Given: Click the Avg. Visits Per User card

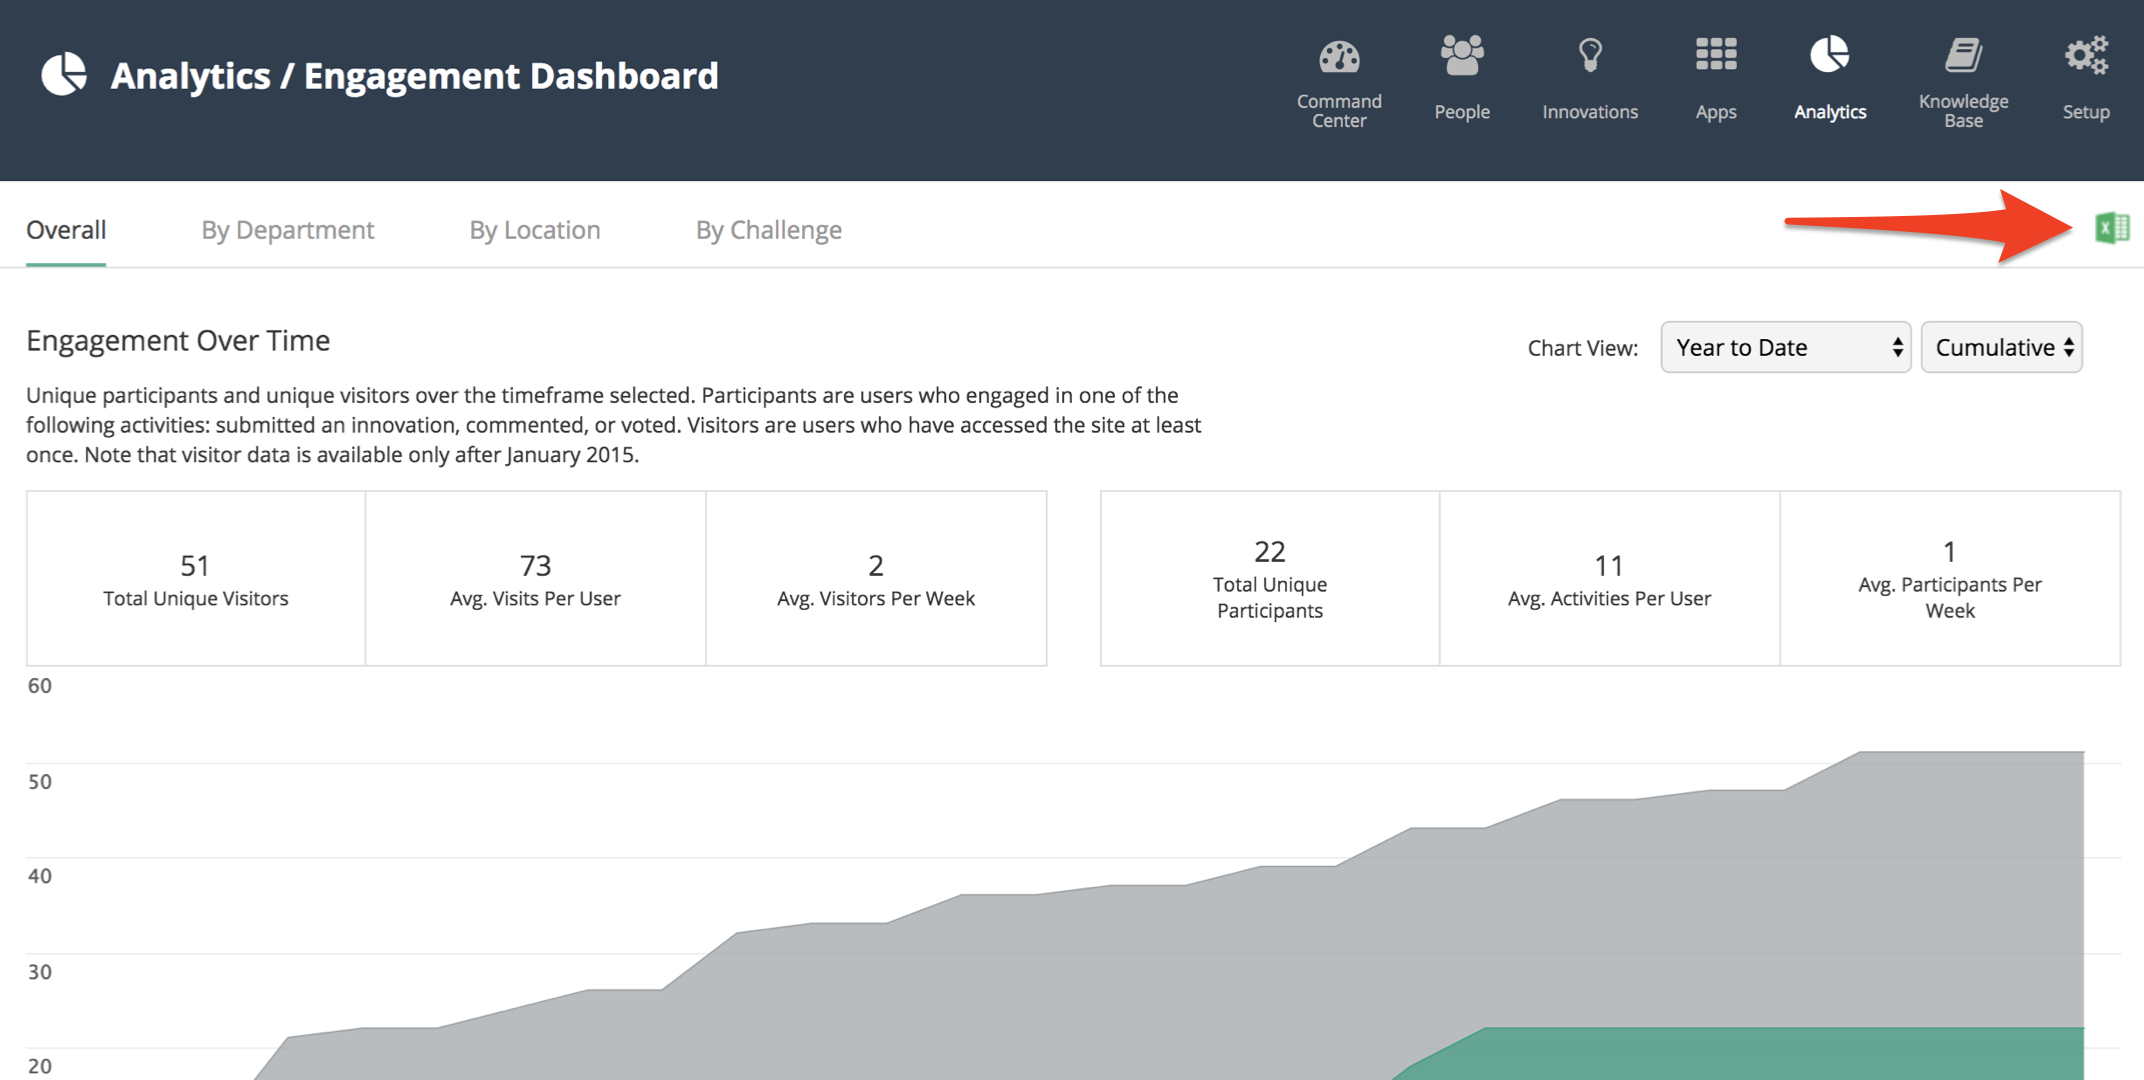Looking at the screenshot, I should pos(535,578).
